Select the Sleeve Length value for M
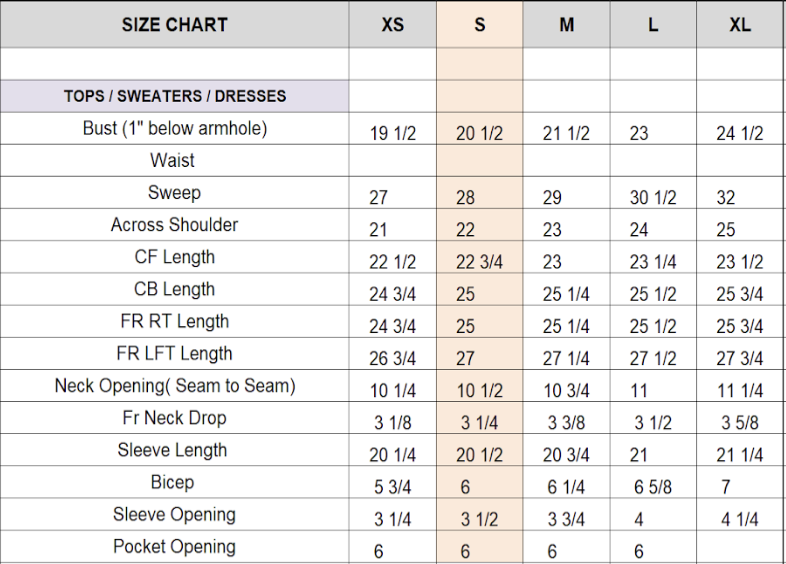The image size is (786, 564). 566,455
